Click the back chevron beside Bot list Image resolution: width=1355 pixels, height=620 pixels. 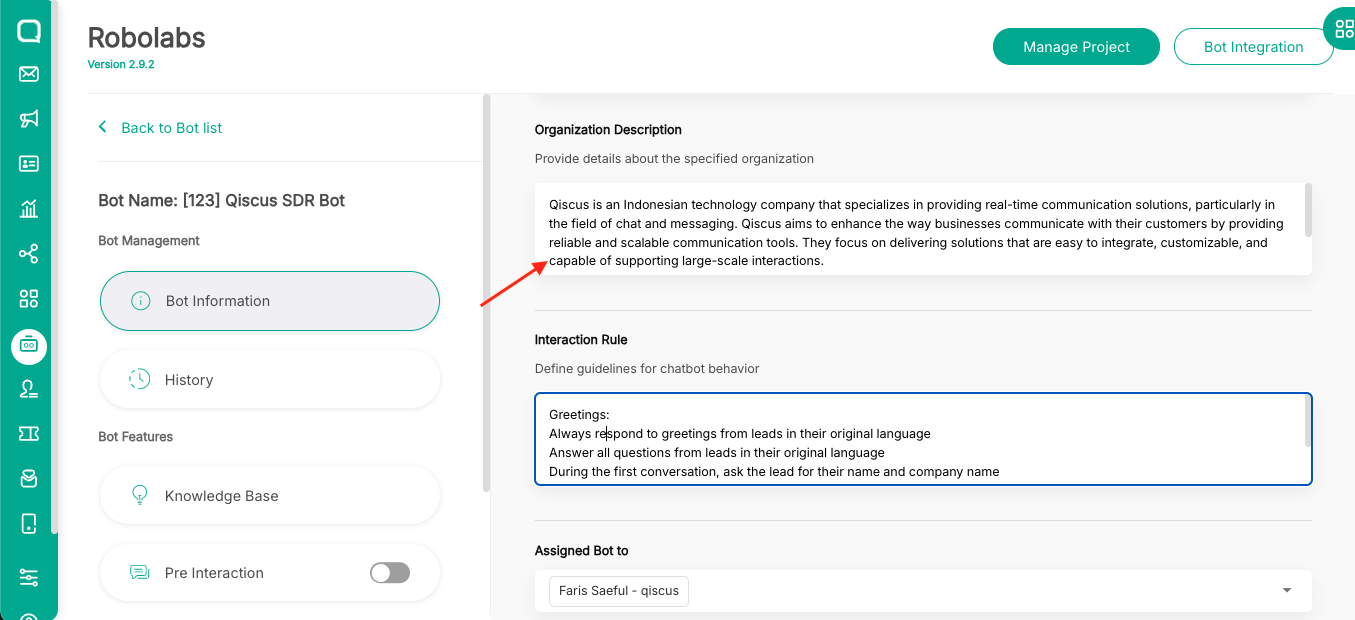click(103, 128)
